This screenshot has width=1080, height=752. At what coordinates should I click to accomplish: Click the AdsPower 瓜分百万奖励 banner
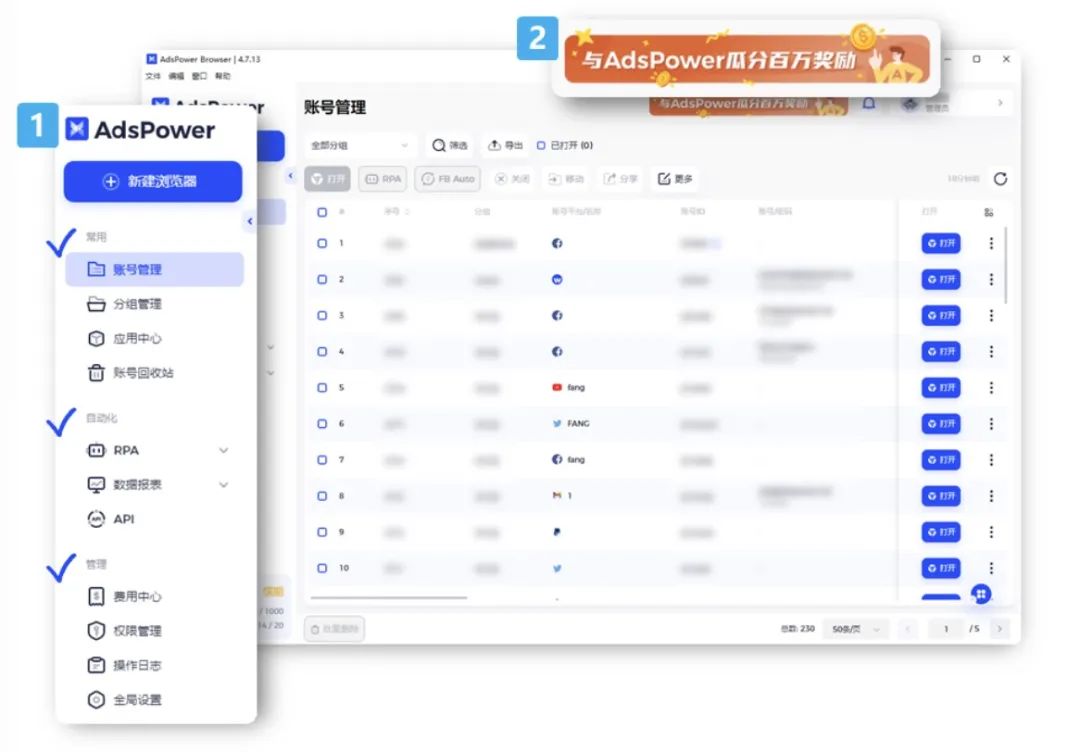point(747,60)
